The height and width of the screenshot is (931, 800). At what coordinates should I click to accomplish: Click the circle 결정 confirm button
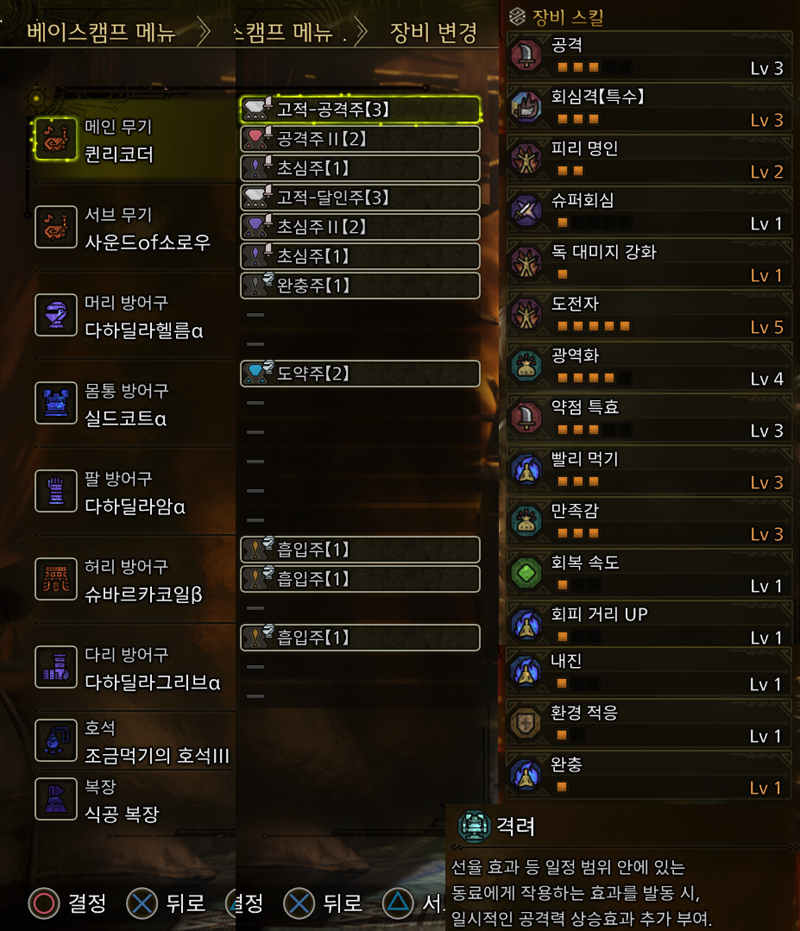click(68, 903)
